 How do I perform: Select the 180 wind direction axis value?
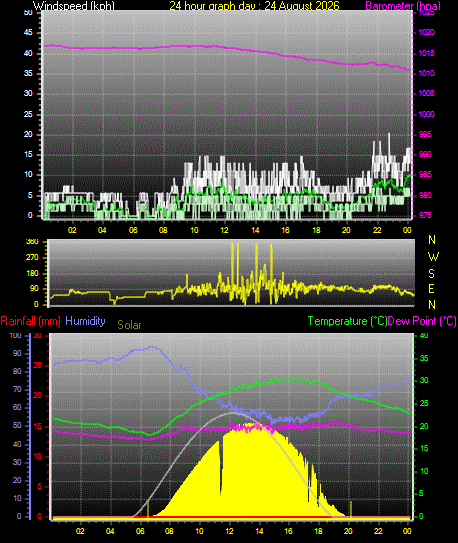pyautogui.click(x=33, y=274)
